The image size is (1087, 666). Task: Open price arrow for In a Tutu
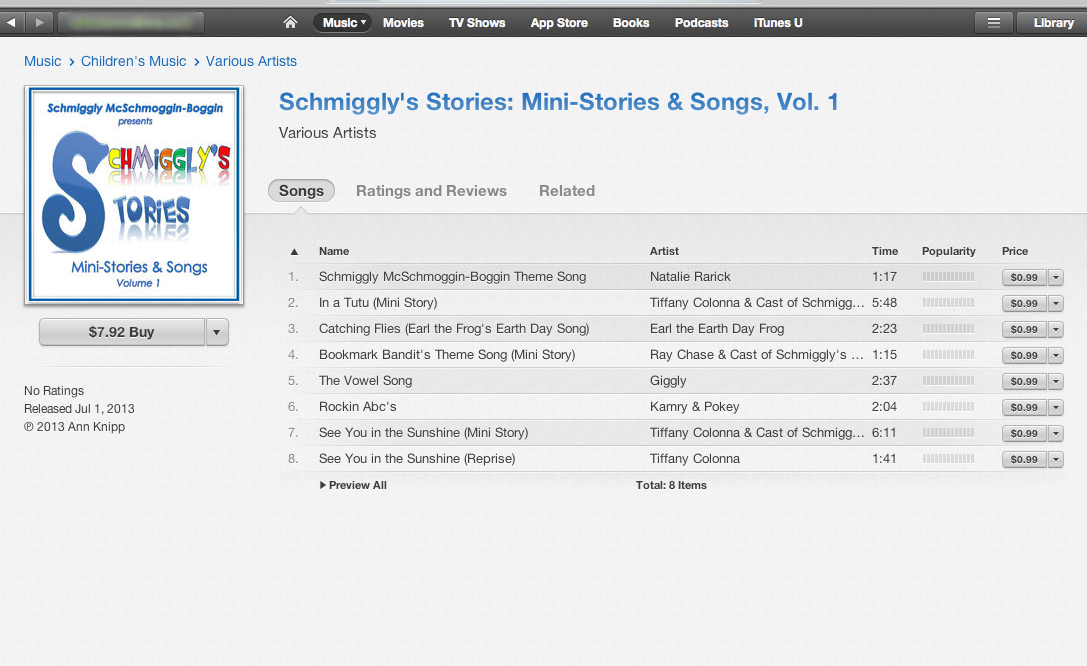(1056, 303)
